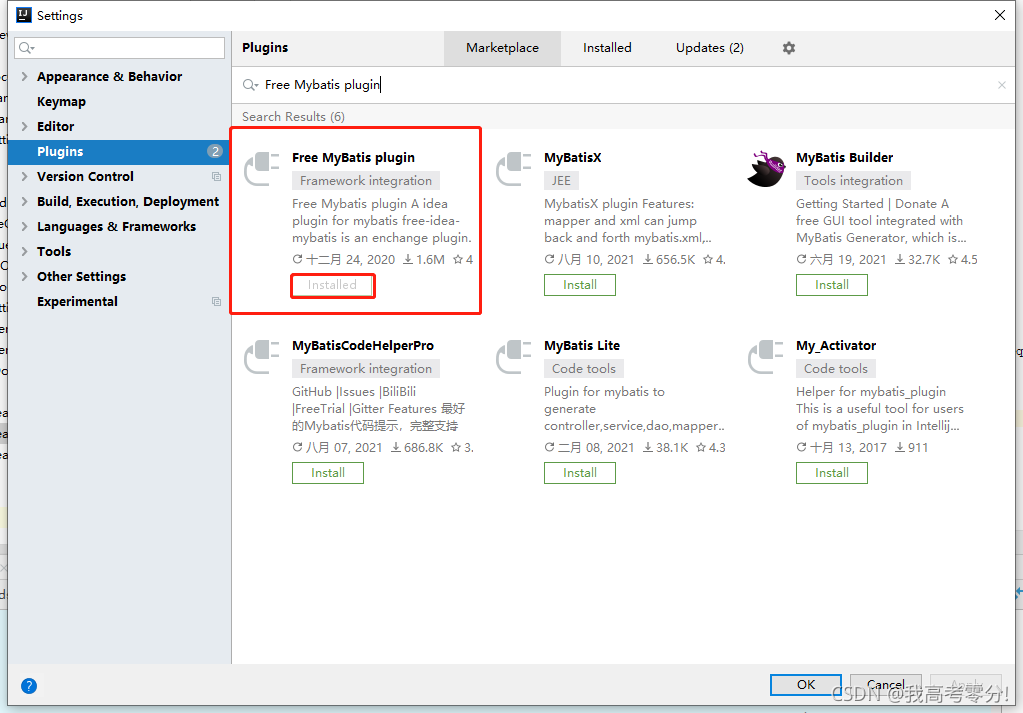Expand Build, Execution, Deployment section
Screen dimensions: 1023x713
click(x=24, y=202)
